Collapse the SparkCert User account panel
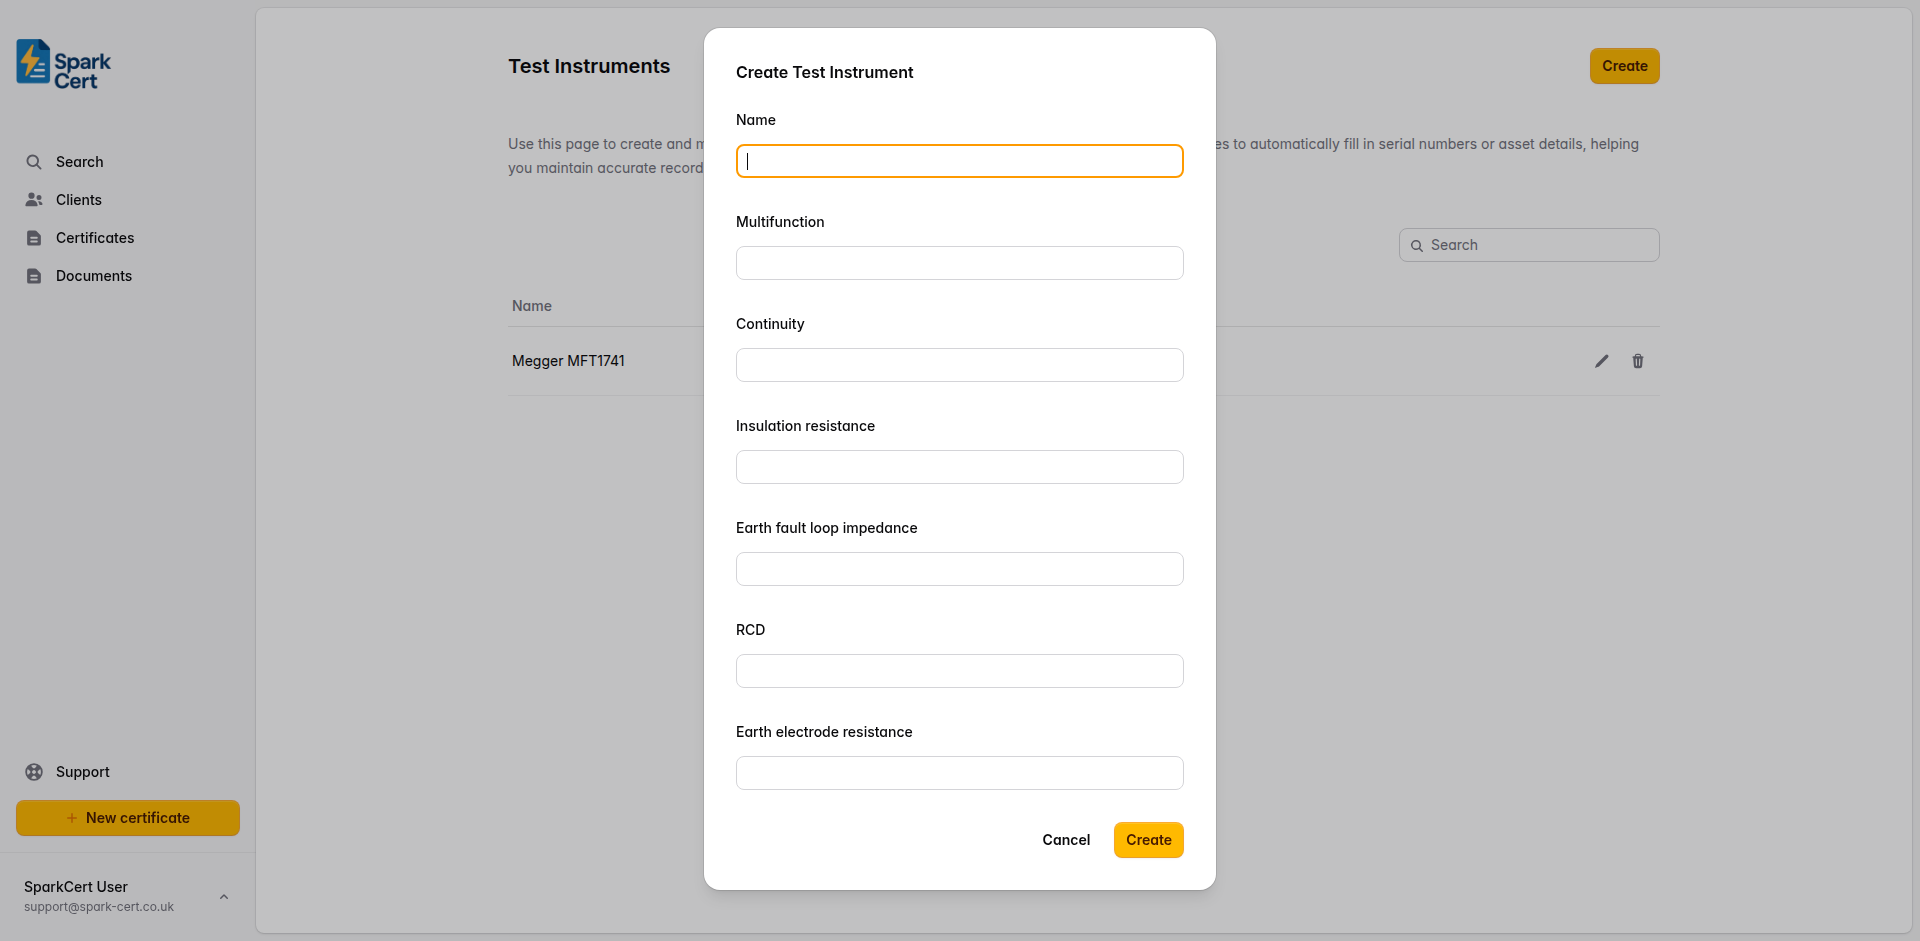Viewport: 1920px width, 941px height. [x=224, y=897]
